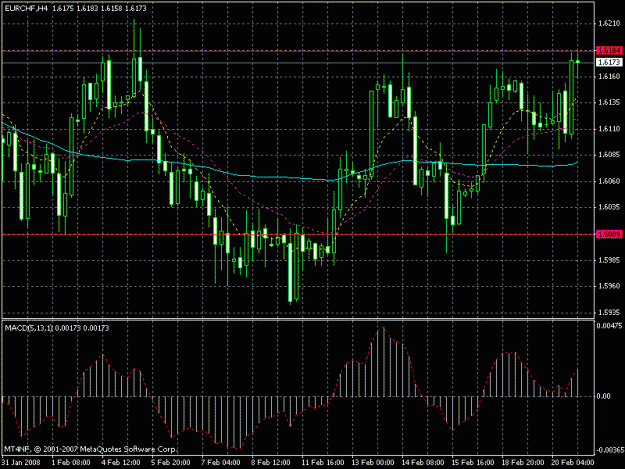Image resolution: width=625 pixels, height=469 pixels.
Task: Click the 1.6135 price scale value
Action: 609,102
